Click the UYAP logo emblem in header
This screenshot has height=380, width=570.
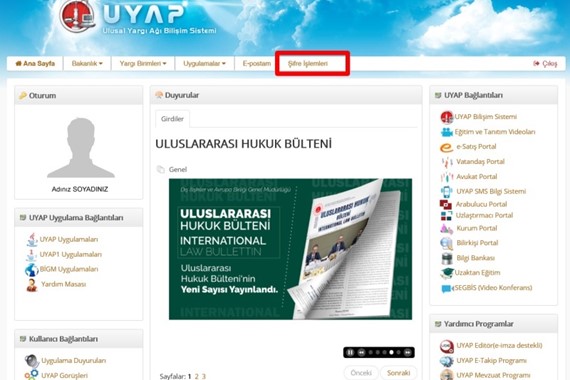[x=78, y=16]
